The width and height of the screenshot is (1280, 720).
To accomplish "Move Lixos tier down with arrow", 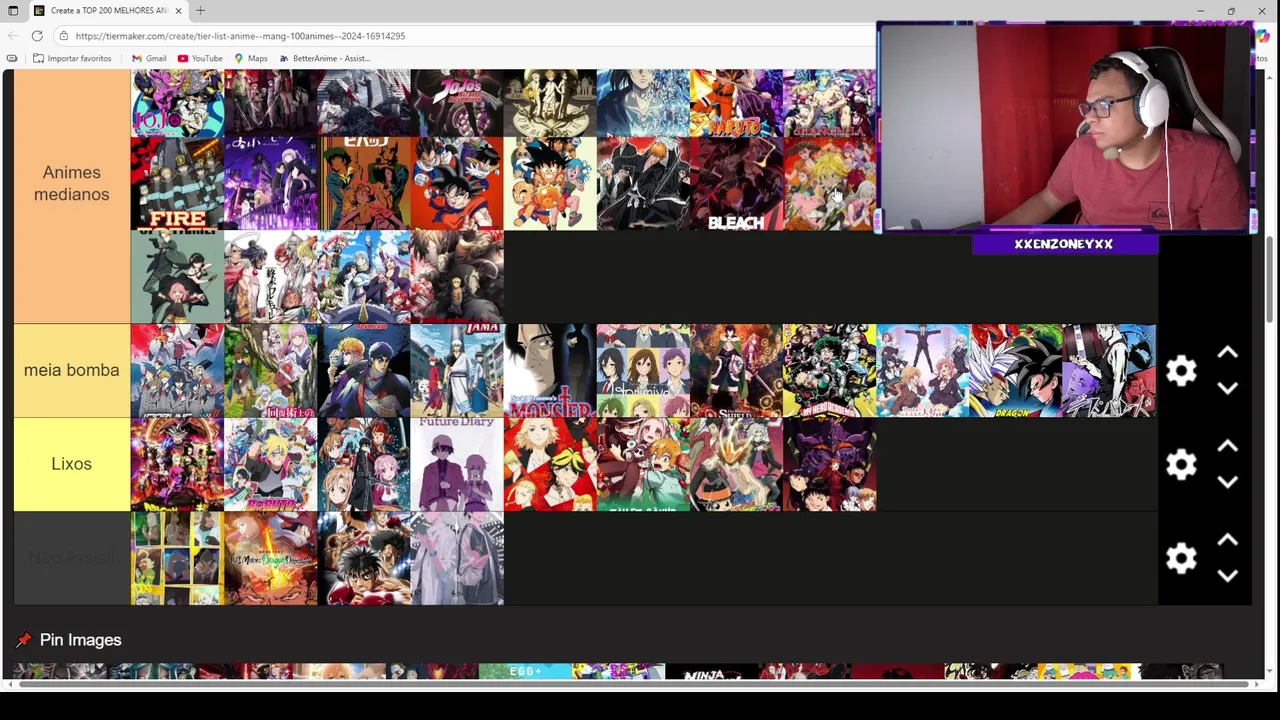I will (x=1228, y=482).
